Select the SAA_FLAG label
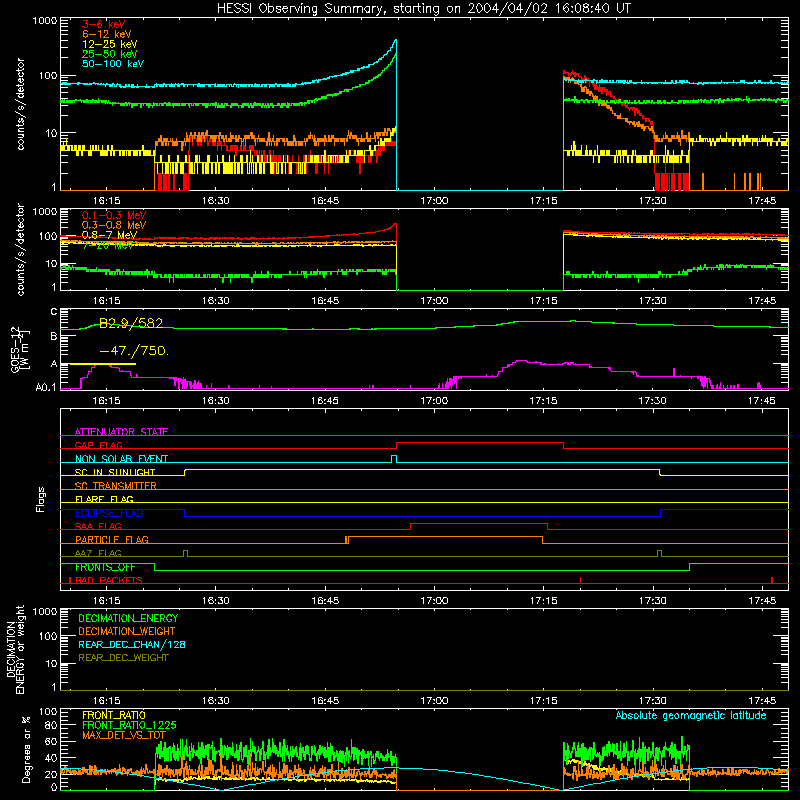 click(x=98, y=526)
